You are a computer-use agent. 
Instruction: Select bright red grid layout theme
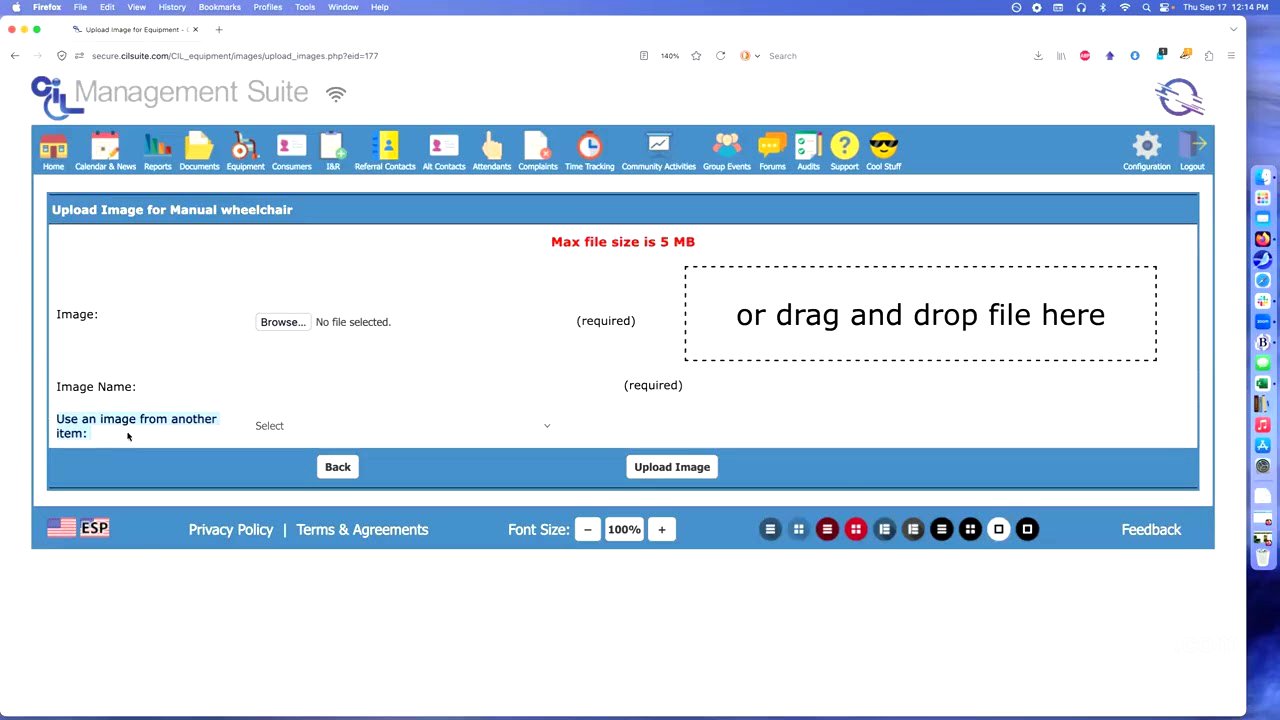pos(856,529)
